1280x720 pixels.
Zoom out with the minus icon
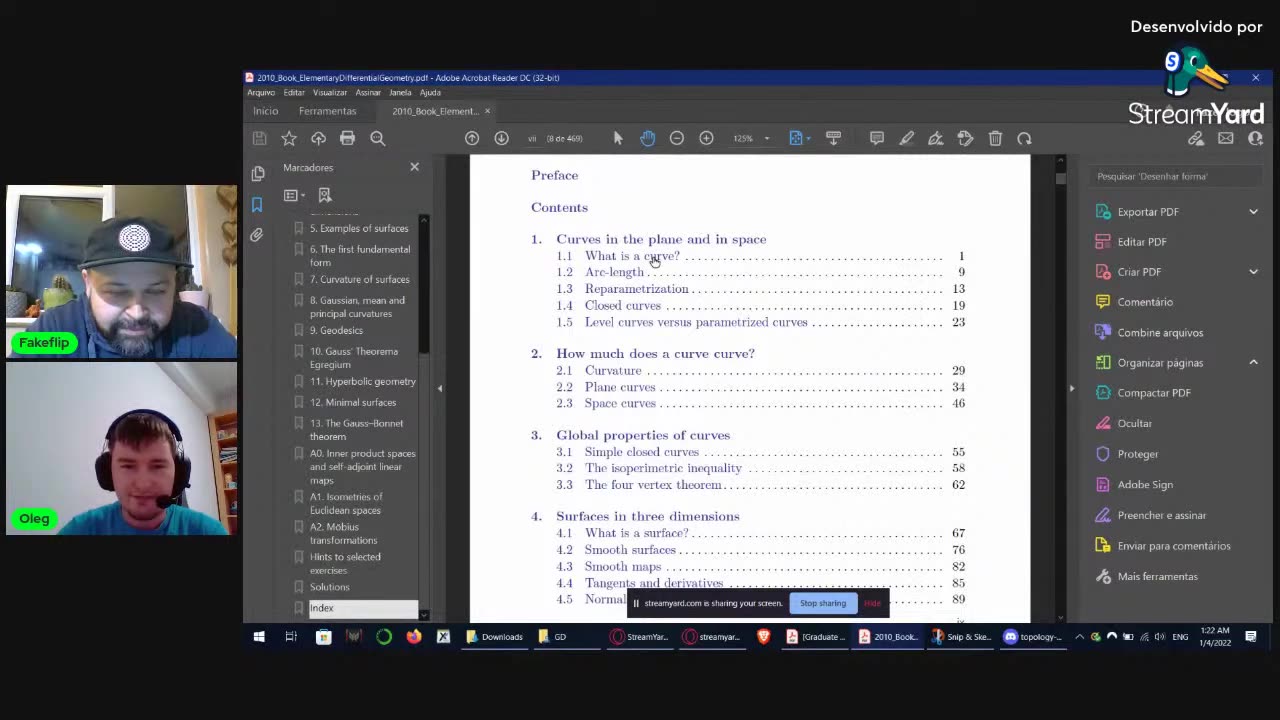pyautogui.click(x=677, y=138)
